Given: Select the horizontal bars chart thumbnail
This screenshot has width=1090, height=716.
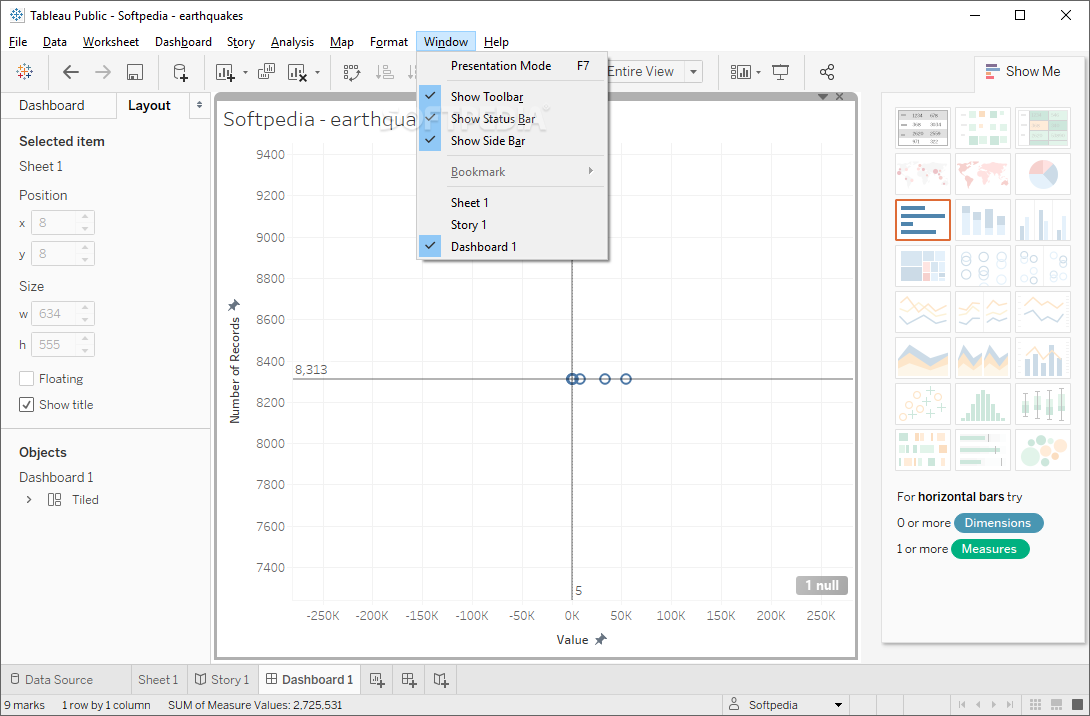Looking at the screenshot, I should [922, 220].
